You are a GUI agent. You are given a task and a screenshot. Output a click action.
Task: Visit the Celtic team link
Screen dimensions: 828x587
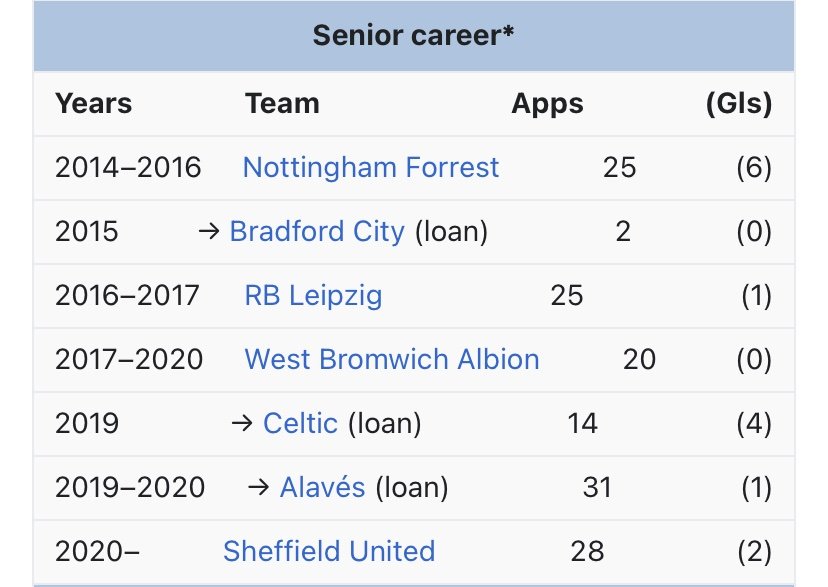click(300, 423)
